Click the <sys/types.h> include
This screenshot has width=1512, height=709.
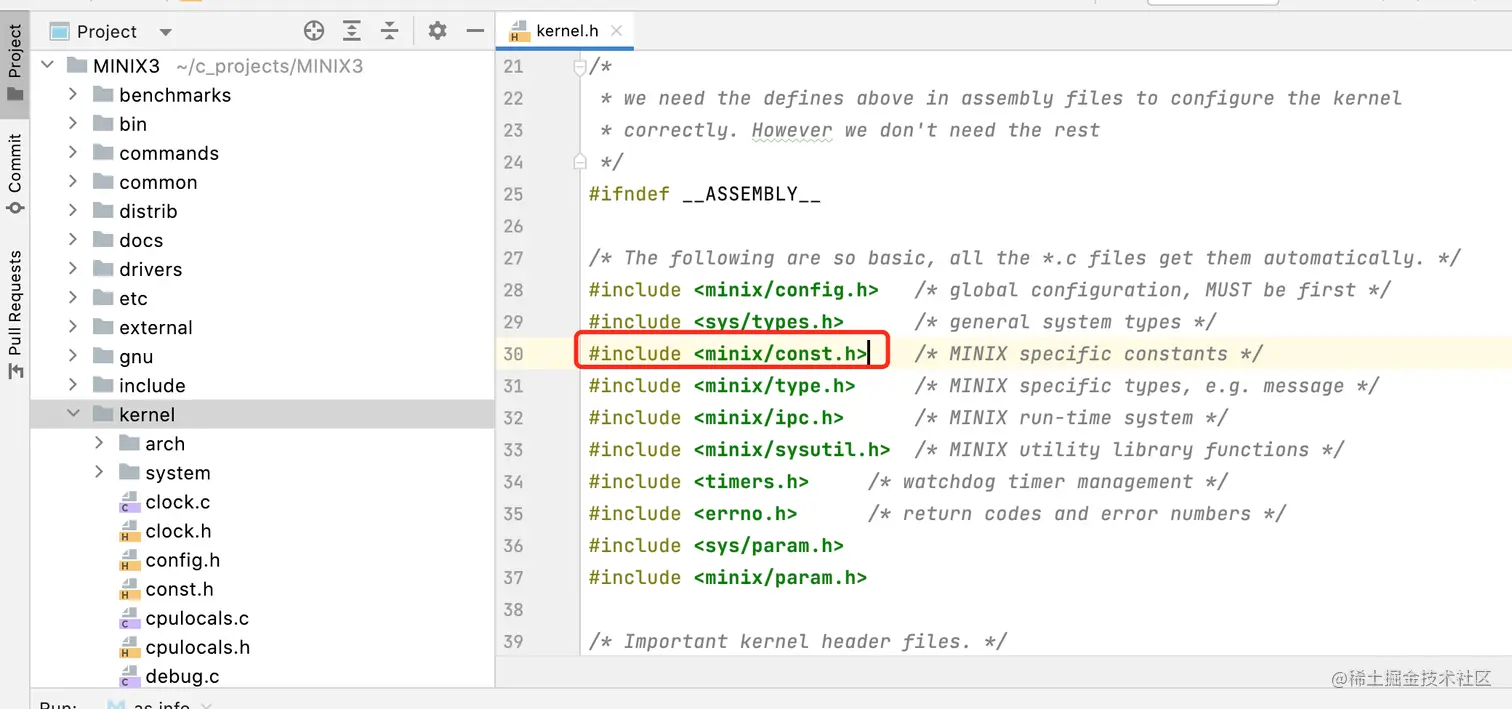768,322
